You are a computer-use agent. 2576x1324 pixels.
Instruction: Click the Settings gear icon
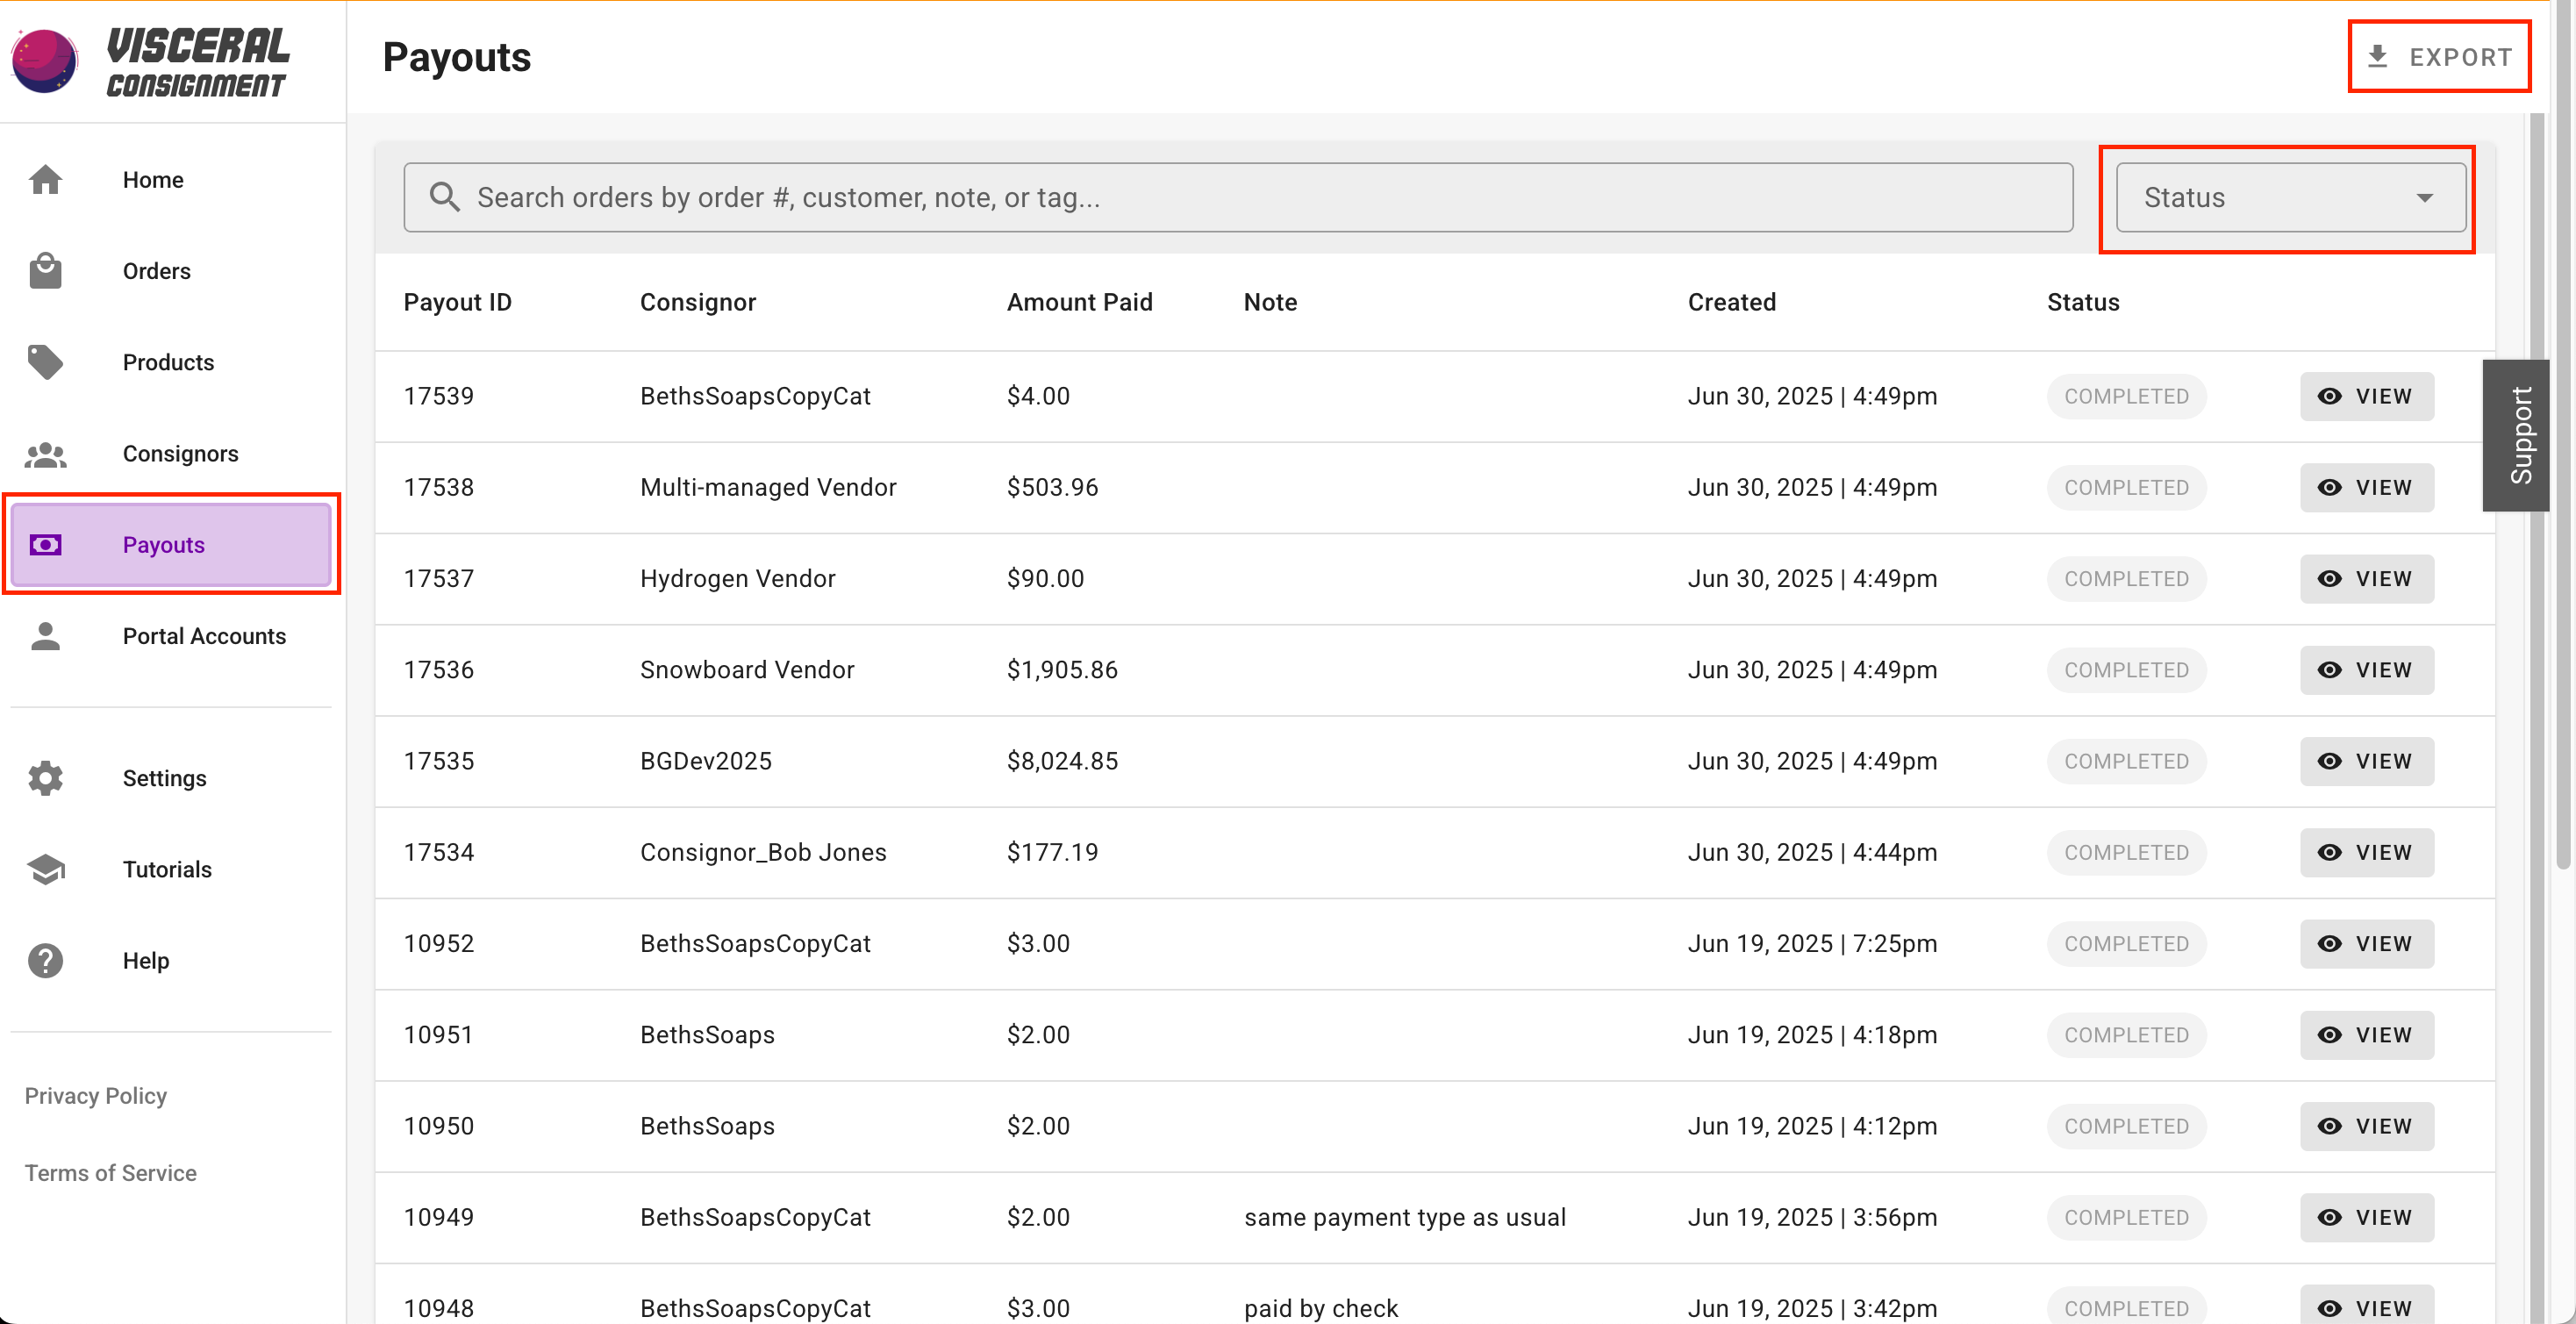[x=45, y=778]
